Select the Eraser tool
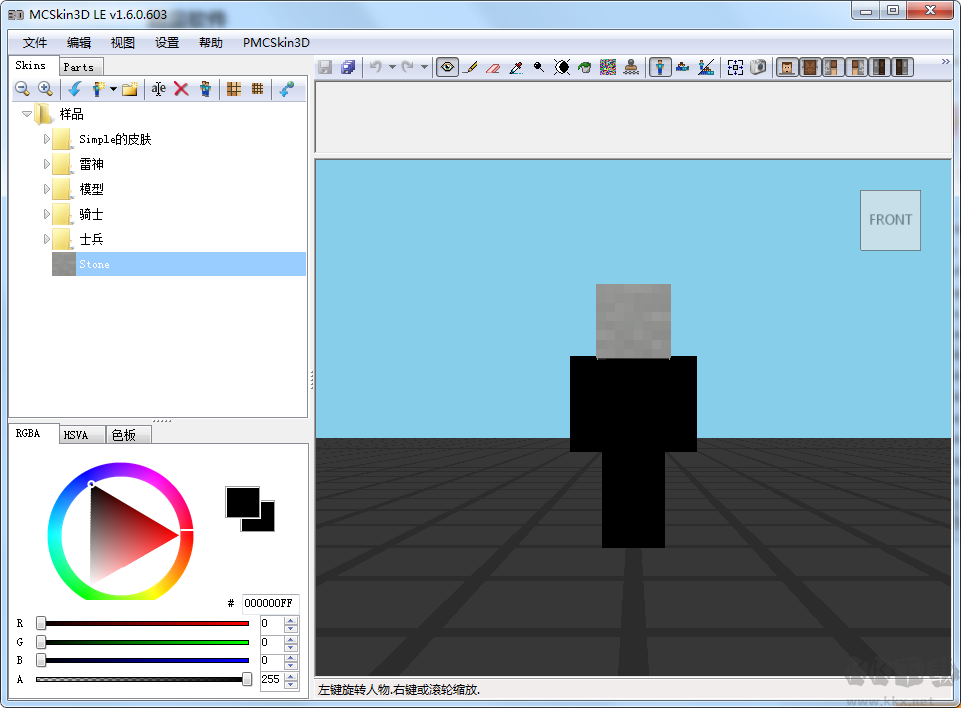 [x=492, y=67]
